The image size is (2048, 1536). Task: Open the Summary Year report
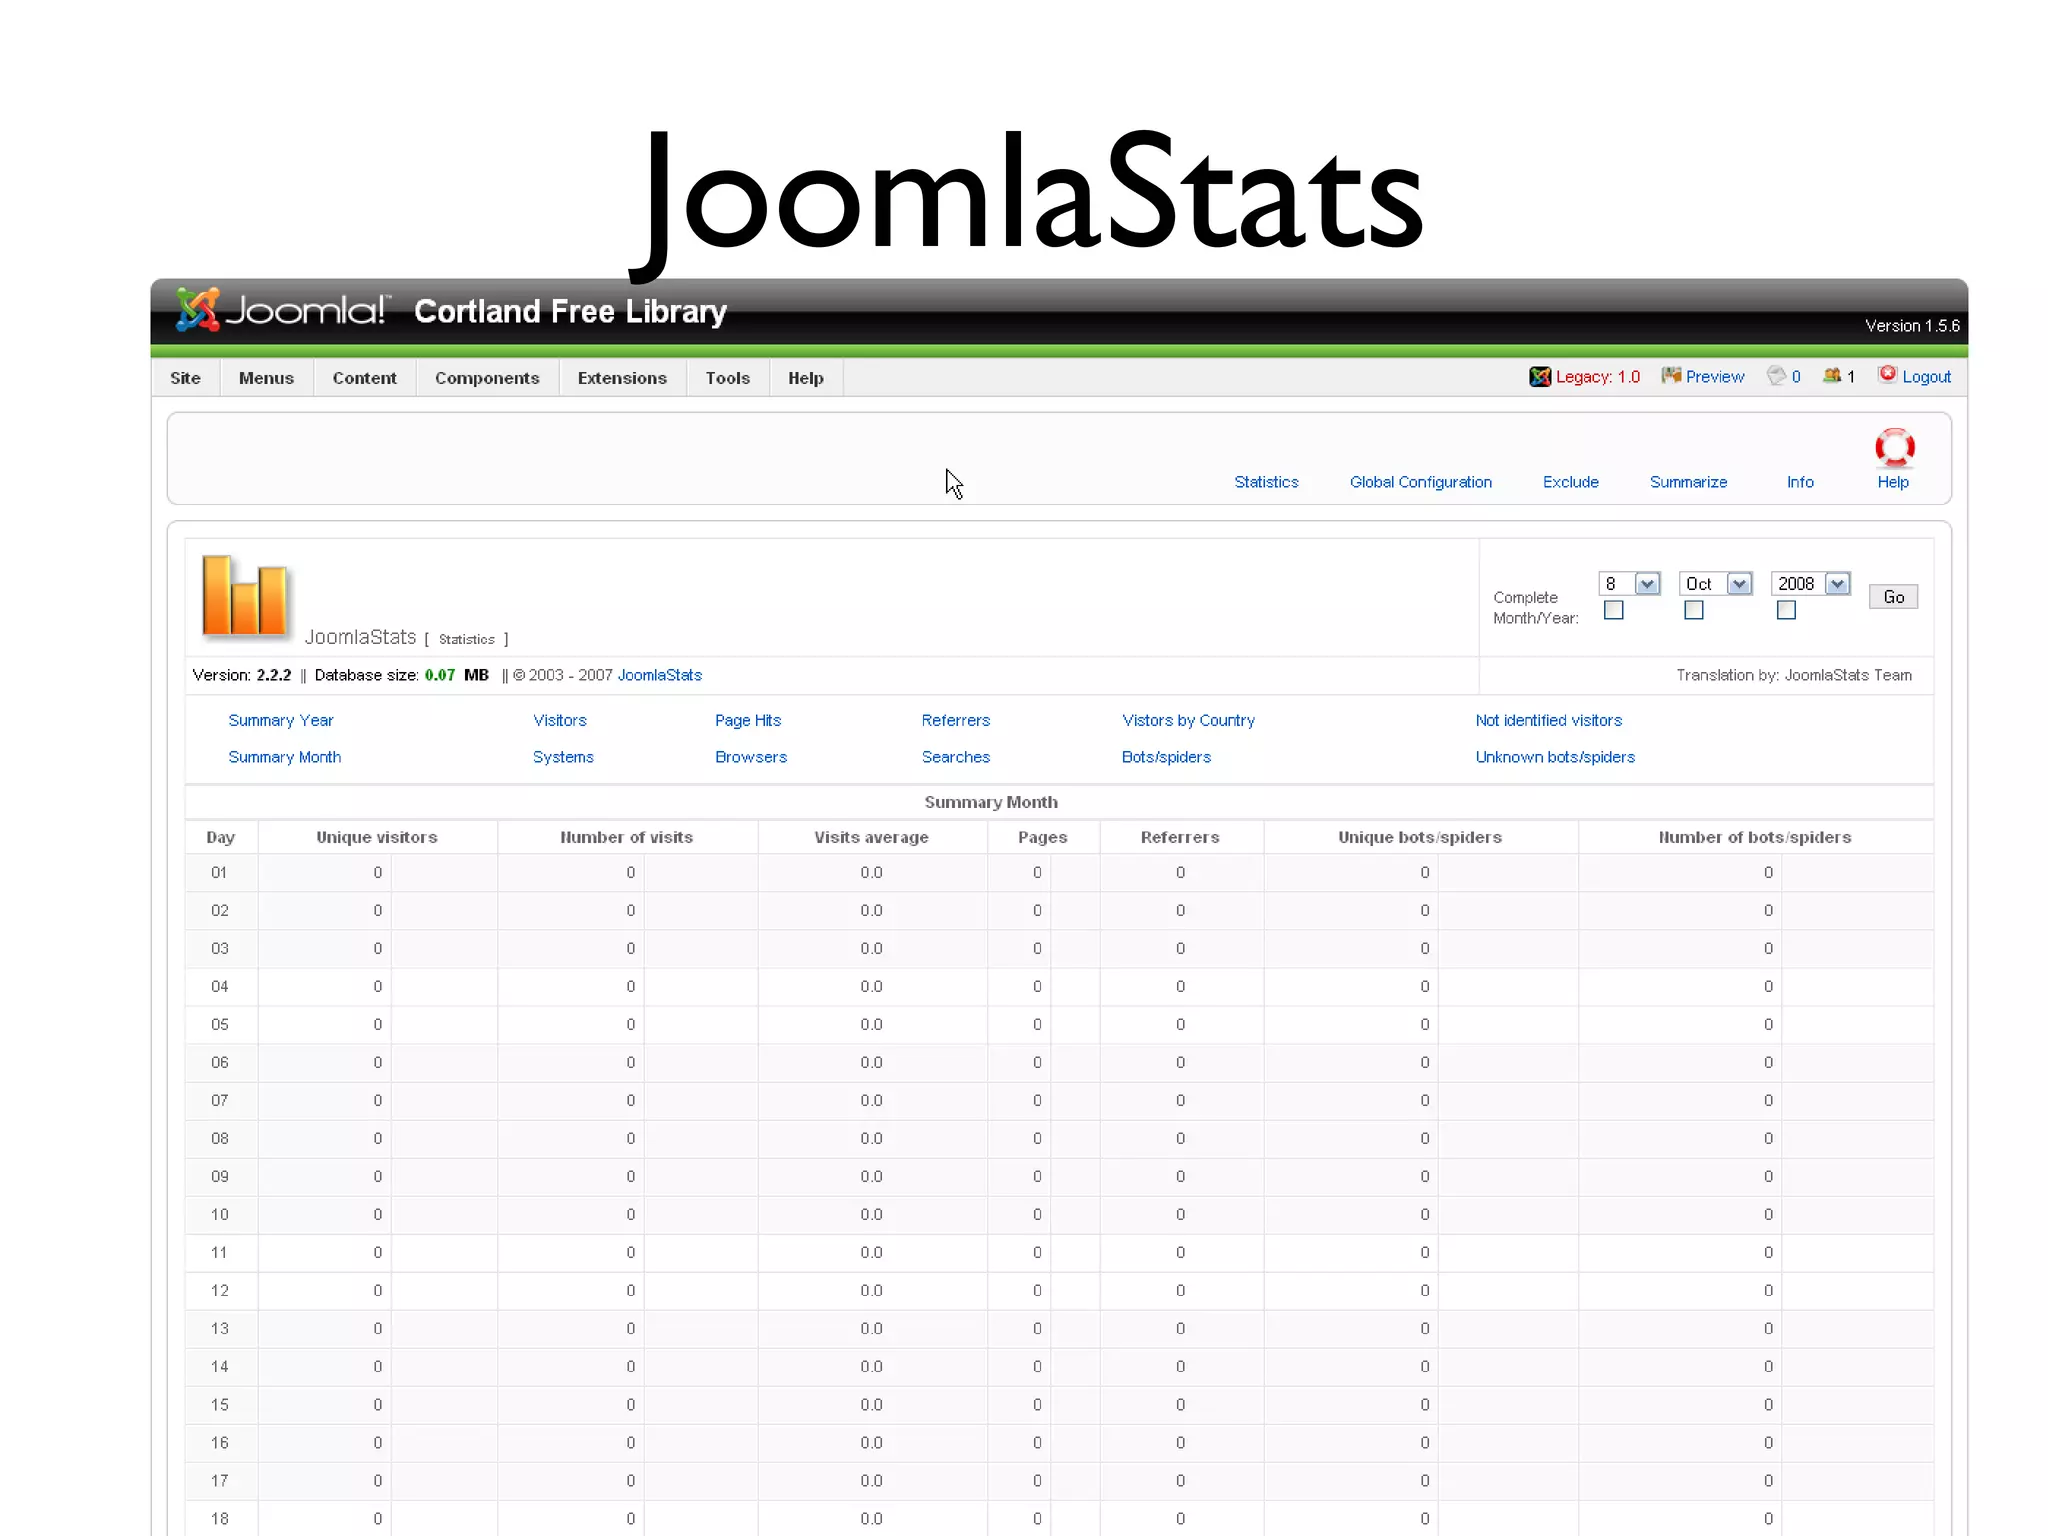(280, 720)
